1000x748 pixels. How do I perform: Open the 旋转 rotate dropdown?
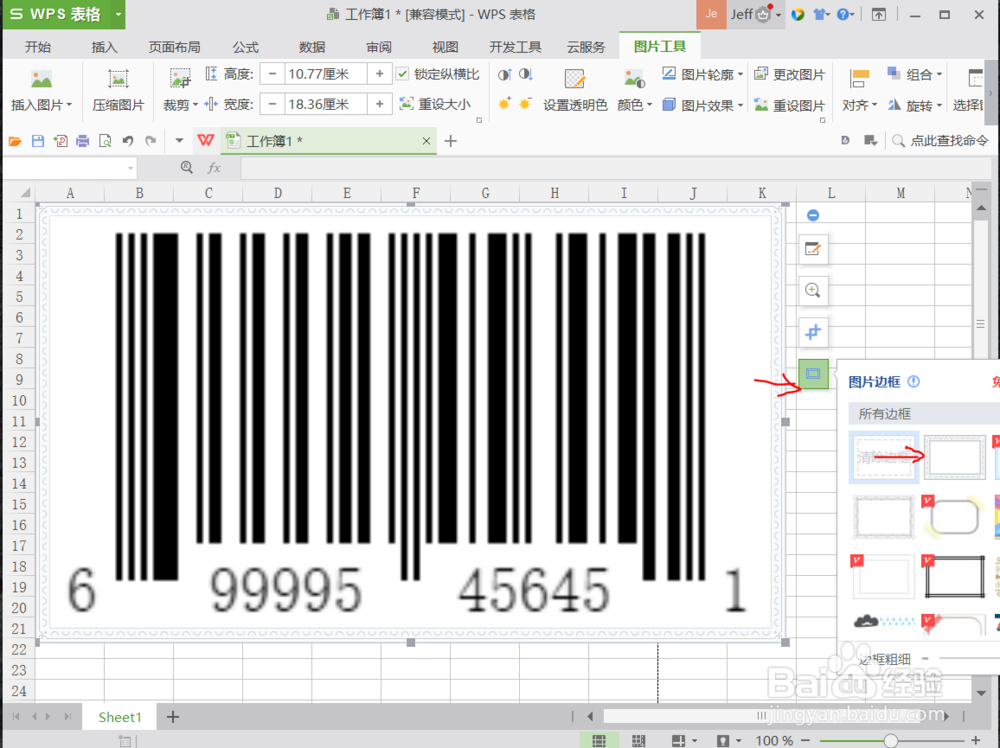point(915,105)
